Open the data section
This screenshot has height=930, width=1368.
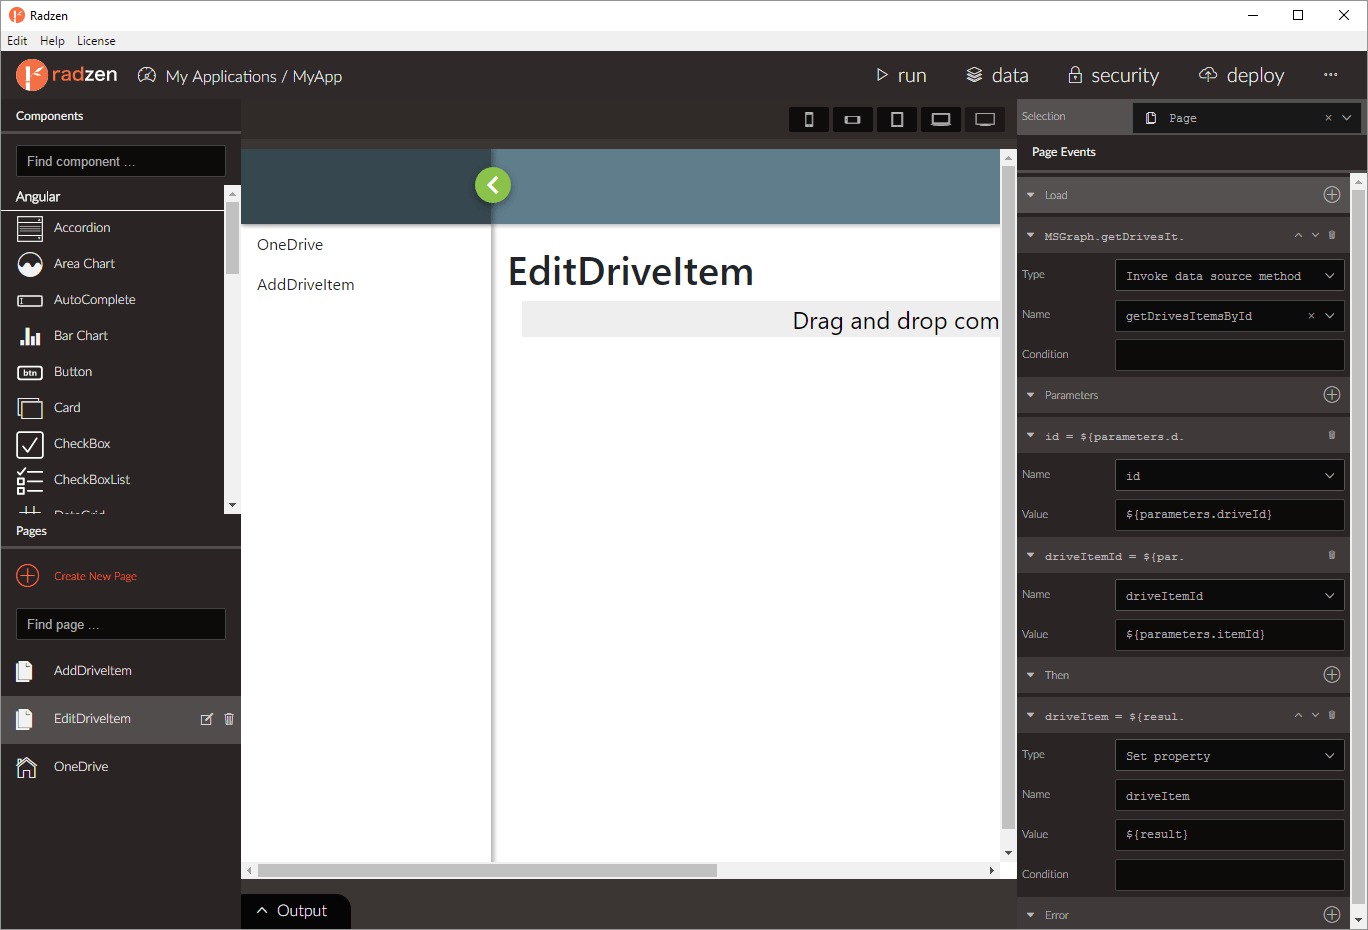997,75
